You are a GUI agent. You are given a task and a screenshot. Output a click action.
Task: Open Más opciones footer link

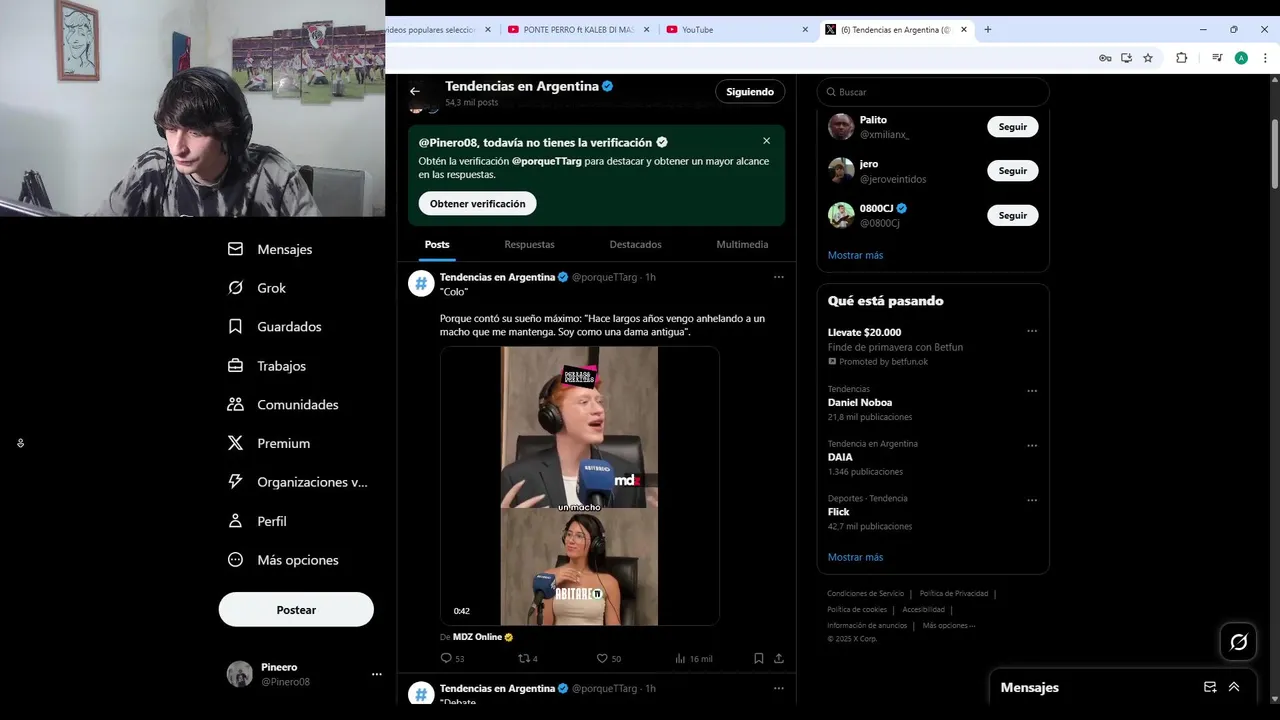[948, 626]
